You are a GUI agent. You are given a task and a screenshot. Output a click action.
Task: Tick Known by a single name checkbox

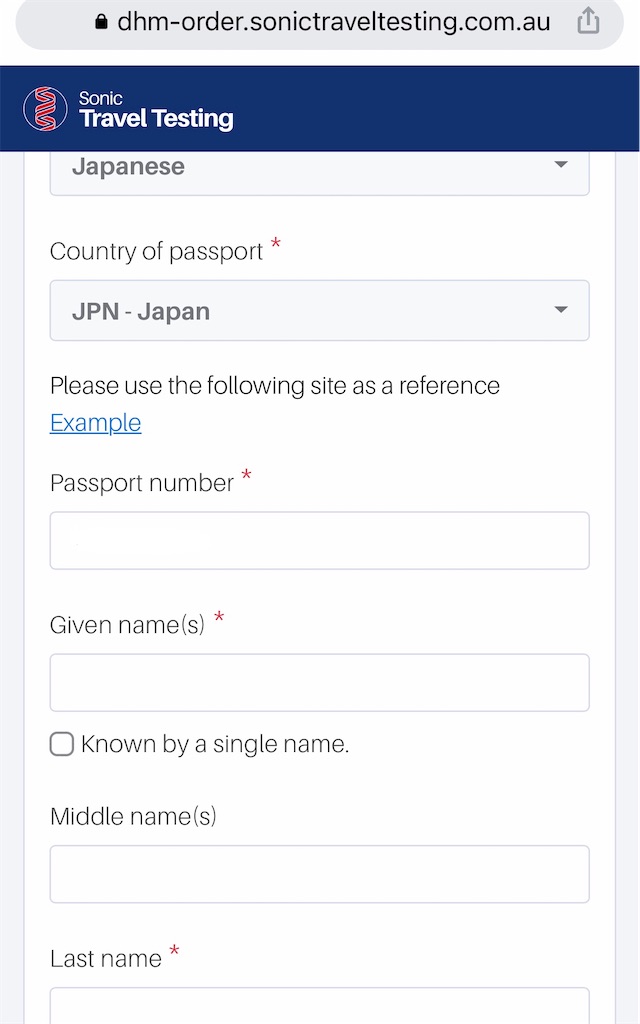[62, 744]
